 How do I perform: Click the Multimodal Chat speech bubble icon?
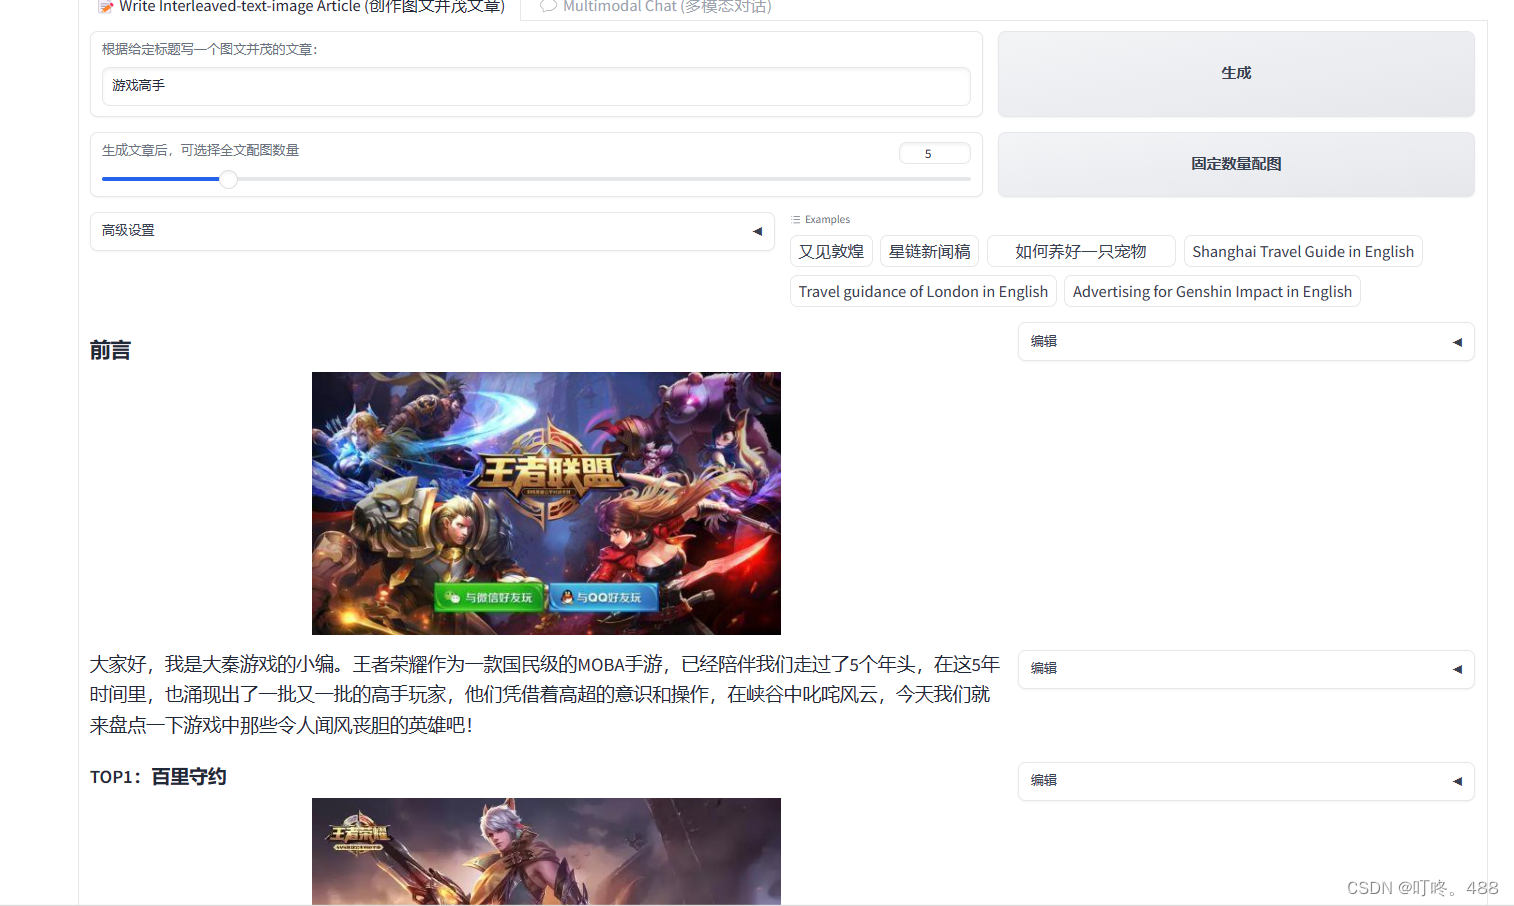548,6
